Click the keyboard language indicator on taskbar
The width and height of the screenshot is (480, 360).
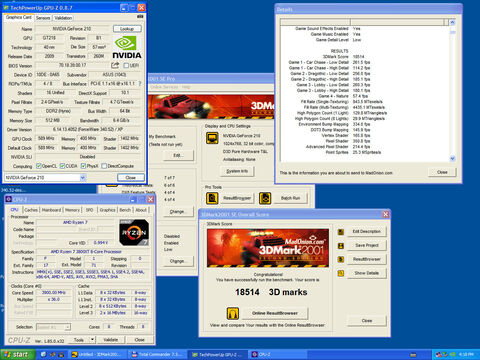[413, 355]
